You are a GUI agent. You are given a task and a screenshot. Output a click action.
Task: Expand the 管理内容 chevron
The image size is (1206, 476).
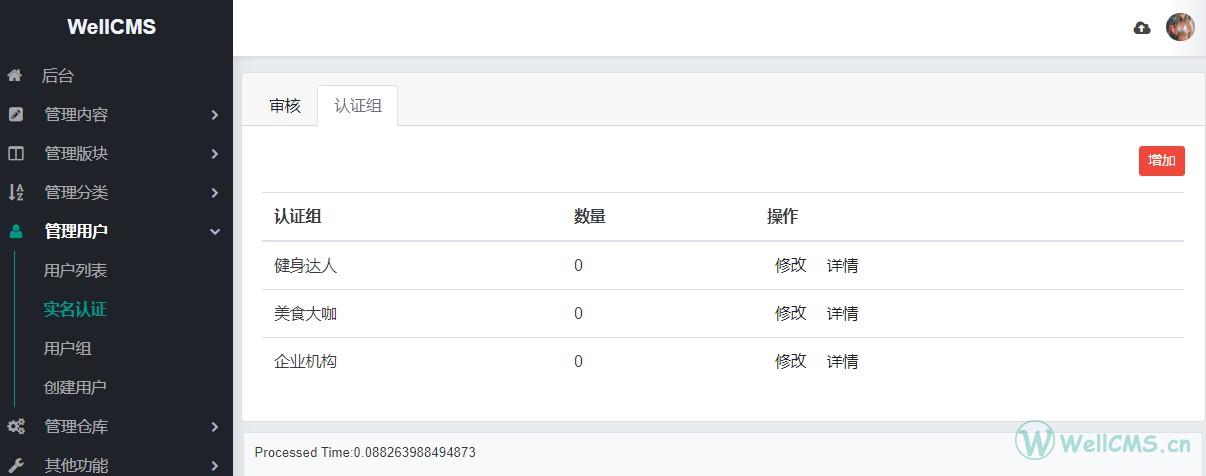[215, 115]
